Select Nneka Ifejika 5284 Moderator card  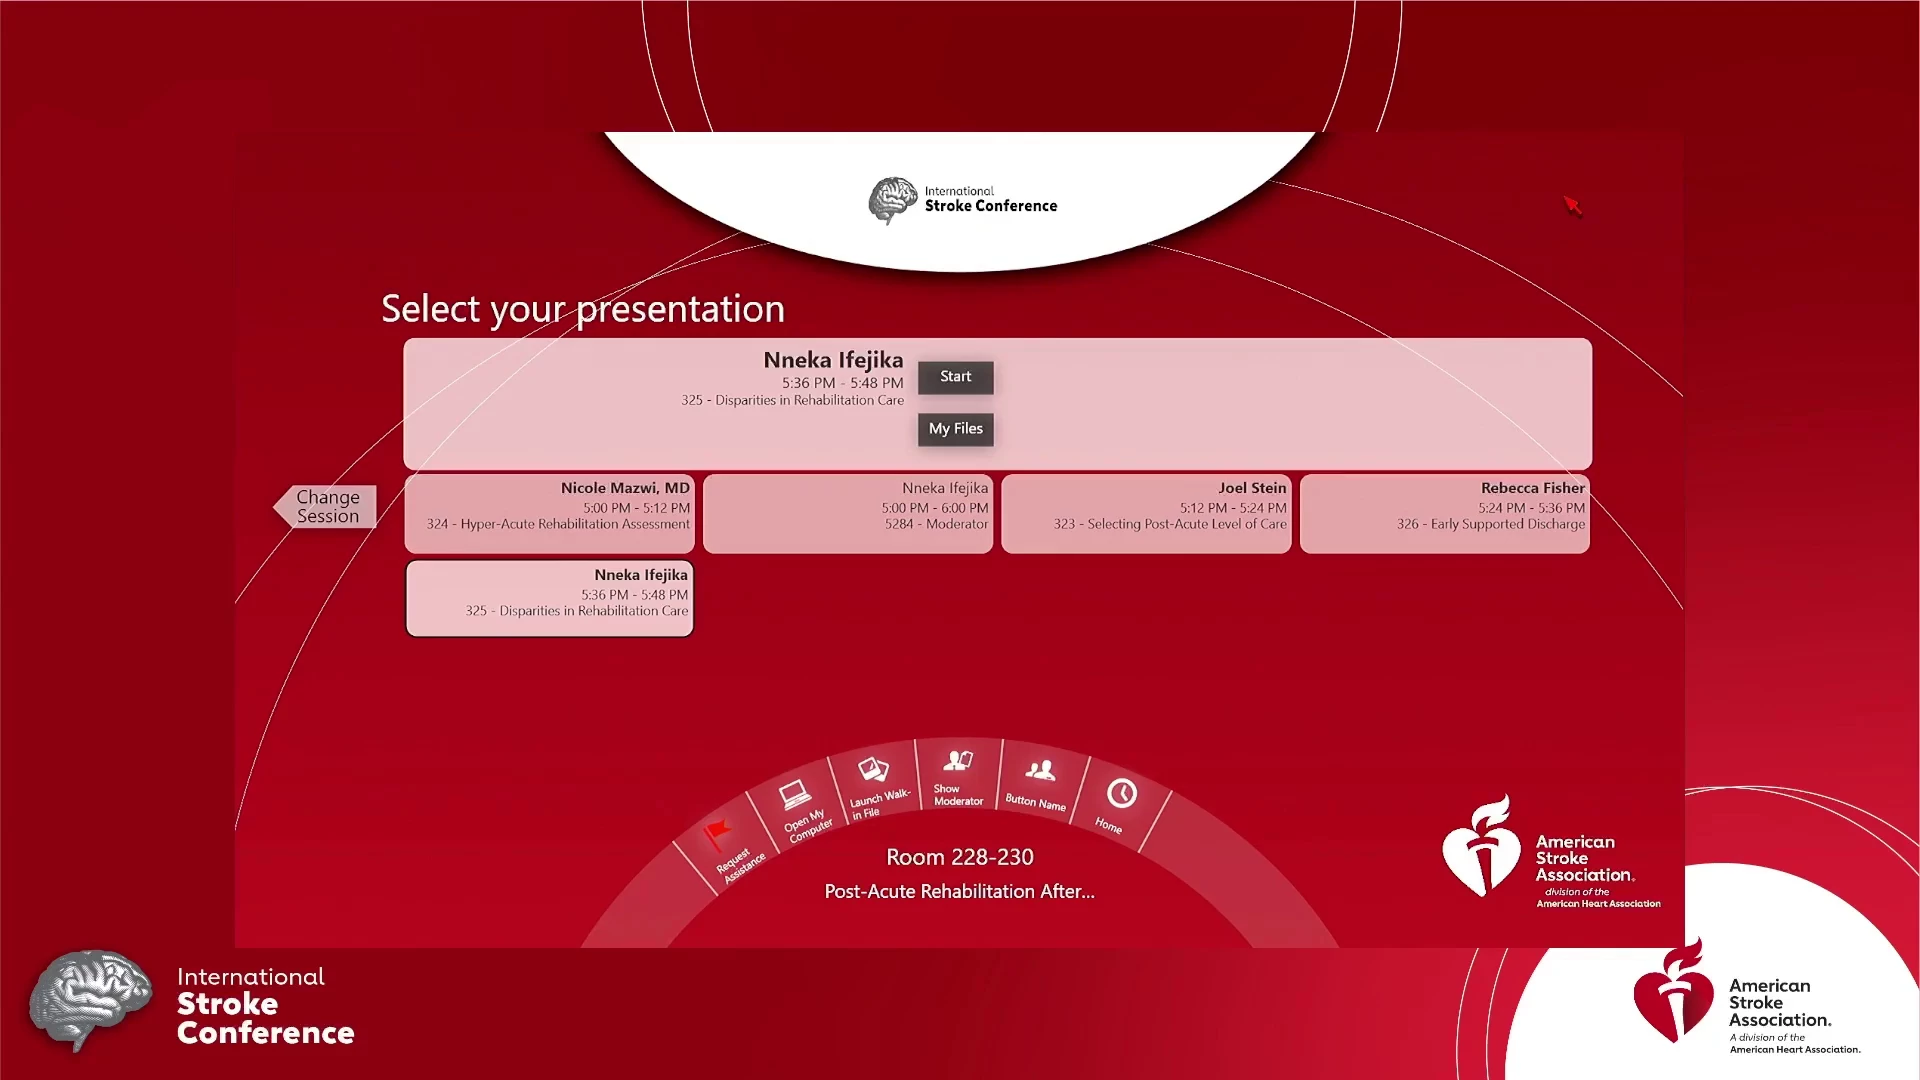[x=848, y=513]
